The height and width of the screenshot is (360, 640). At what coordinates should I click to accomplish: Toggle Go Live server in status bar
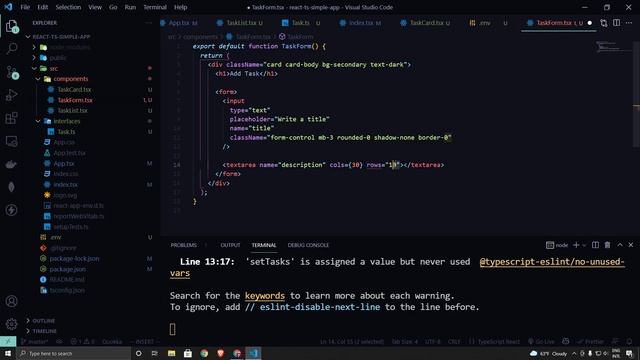click(x=541, y=342)
